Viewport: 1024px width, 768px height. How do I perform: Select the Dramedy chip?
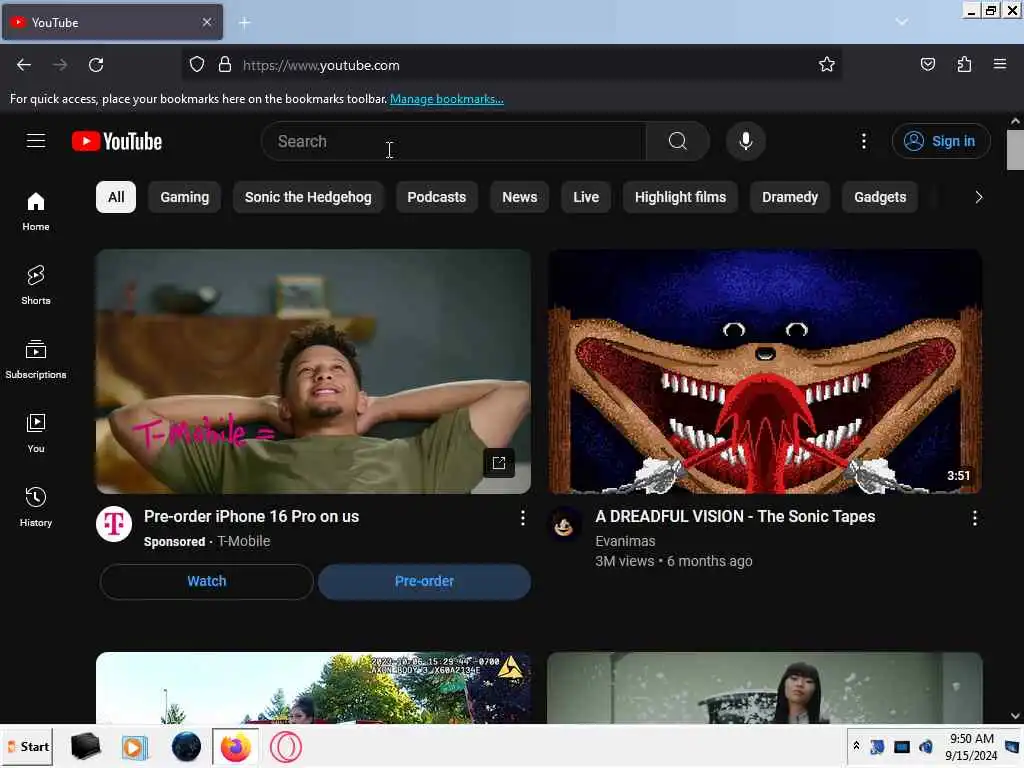pos(790,197)
